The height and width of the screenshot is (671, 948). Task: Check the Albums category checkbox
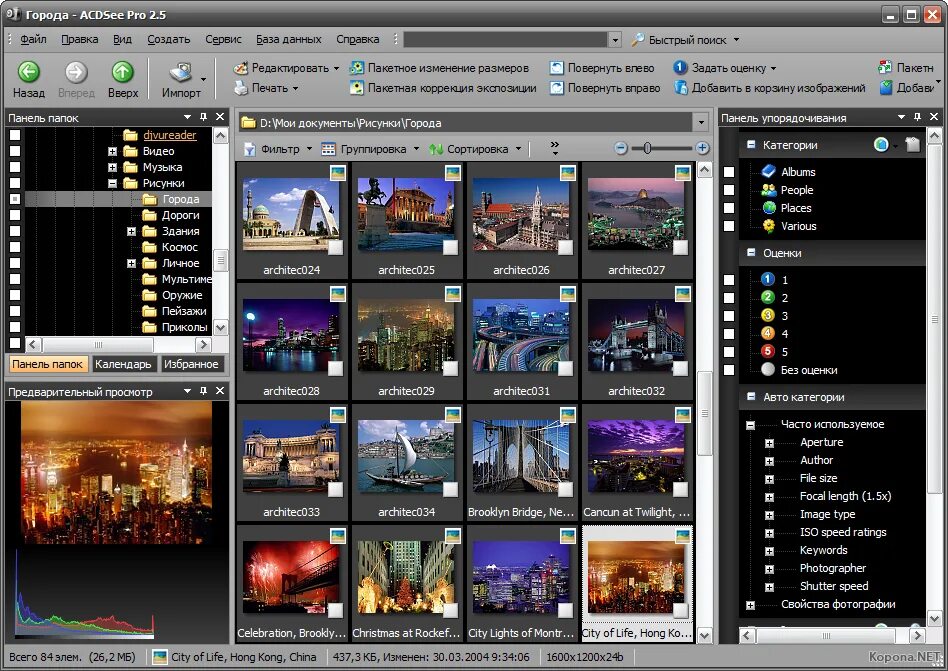[x=729, y=172]
